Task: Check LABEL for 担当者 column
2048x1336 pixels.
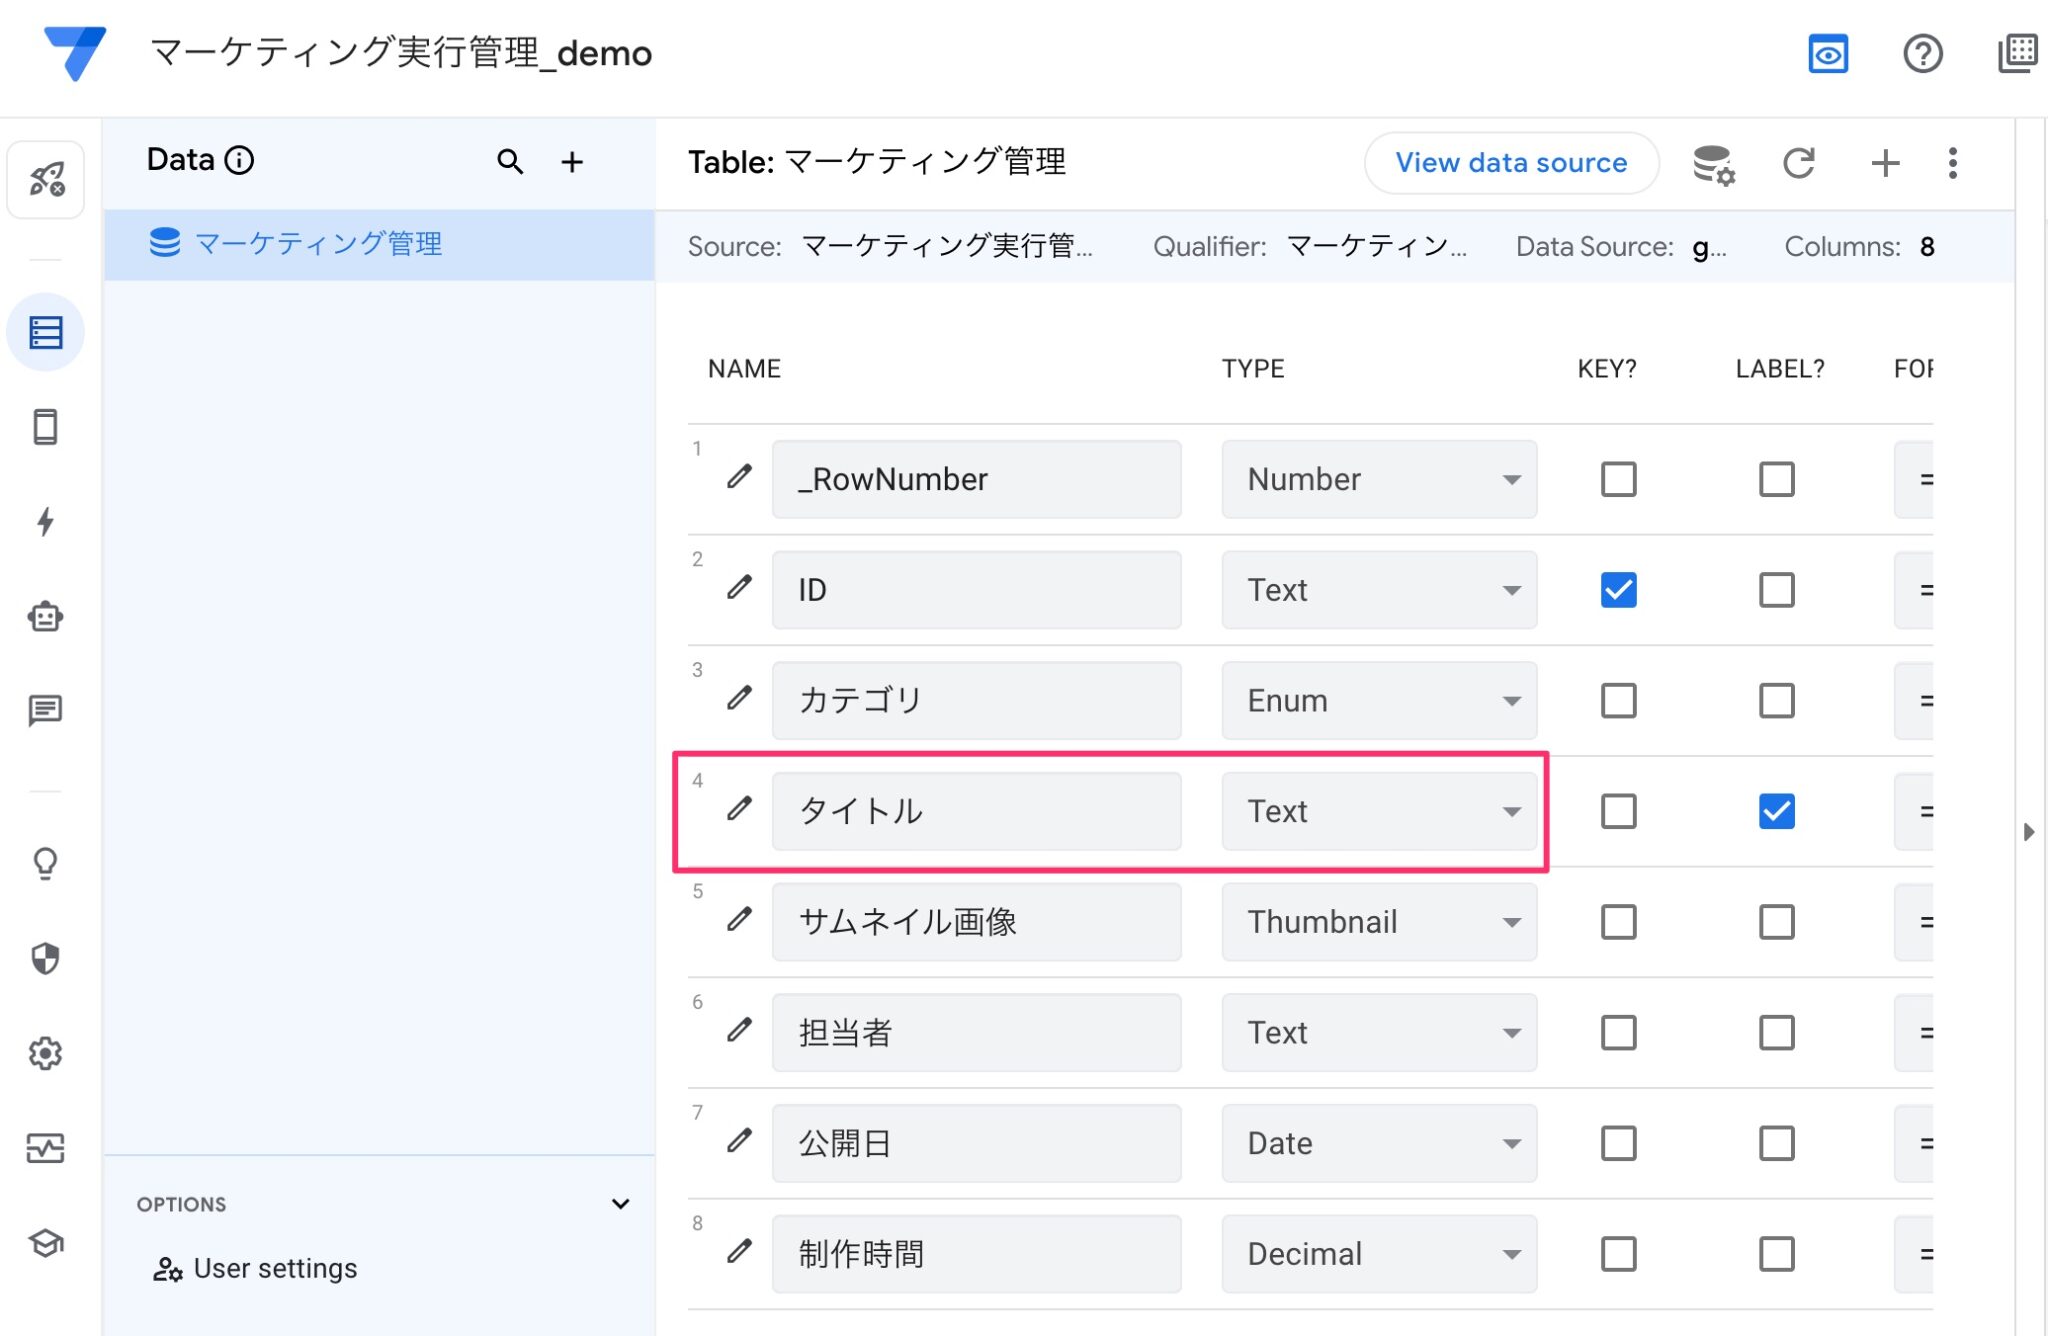Action: click(x=1776, y=1032)
